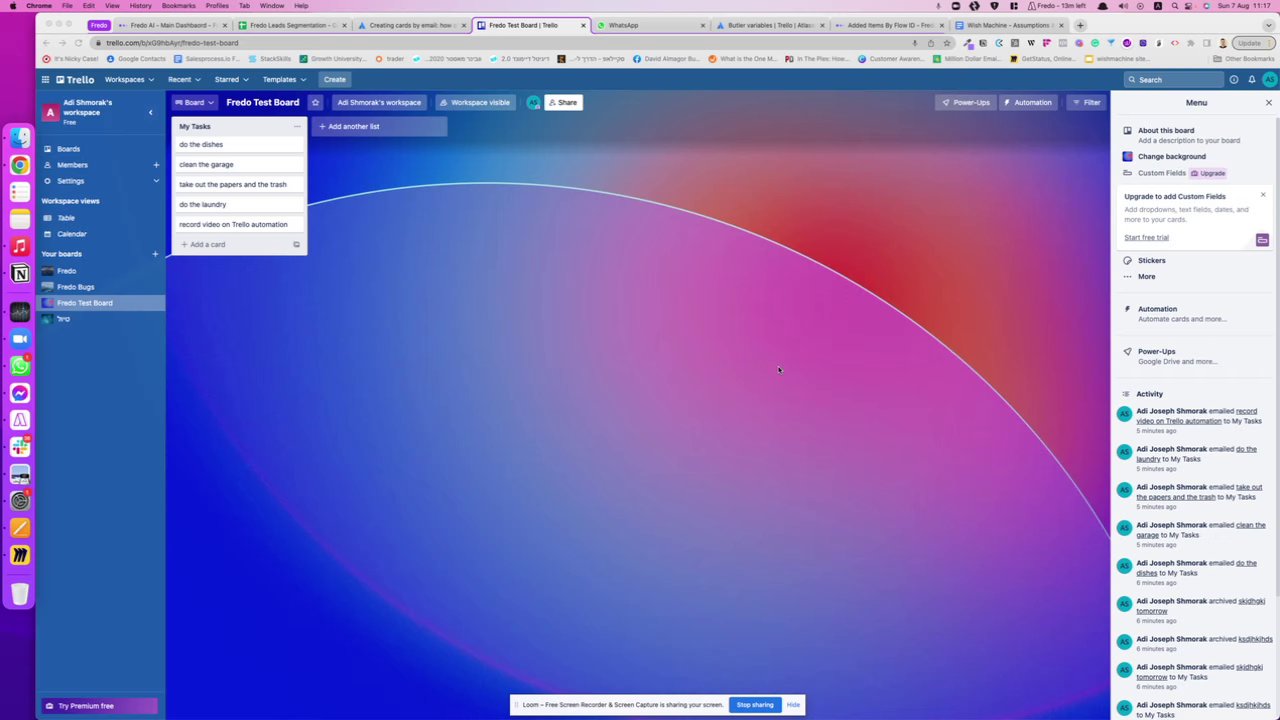Click Add another list
This screenshot has width=1280, height=720.
[x=379, y=126]
